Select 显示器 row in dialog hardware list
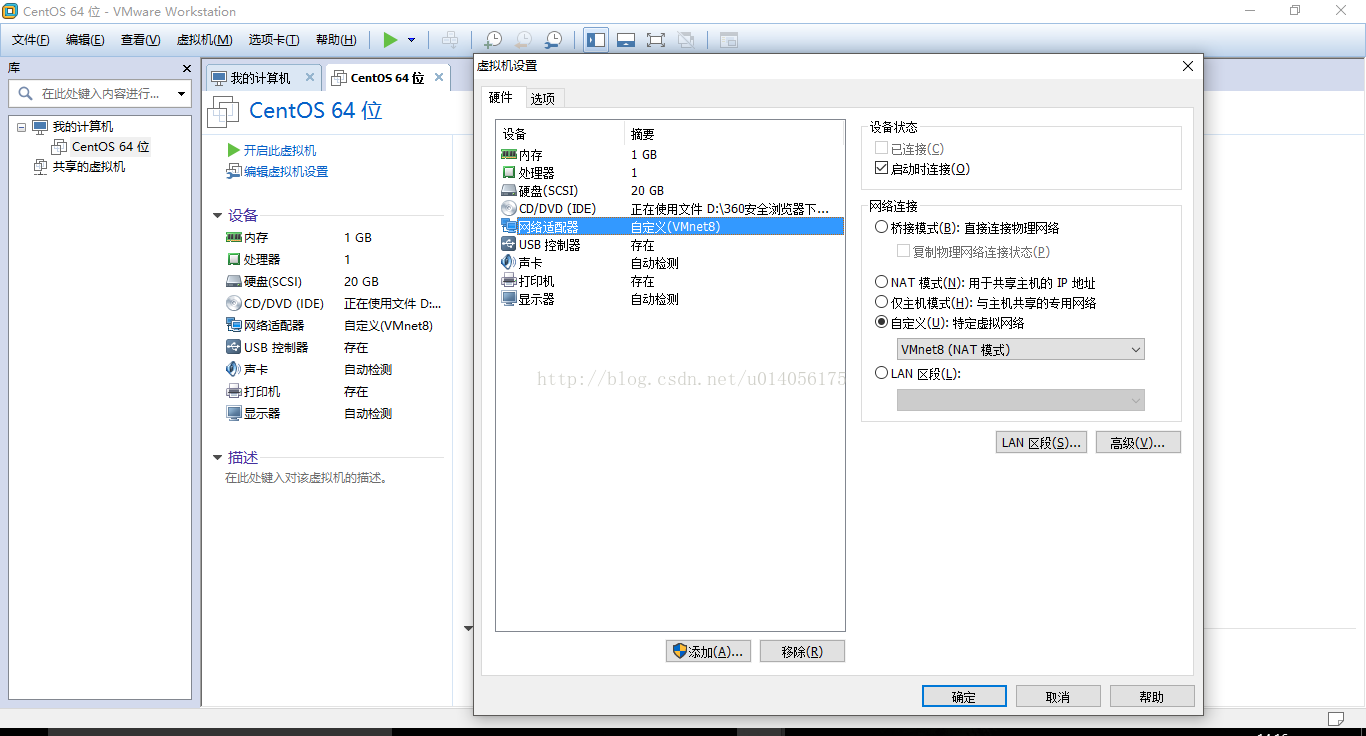 pyautogui.click(x=670, y=299)
